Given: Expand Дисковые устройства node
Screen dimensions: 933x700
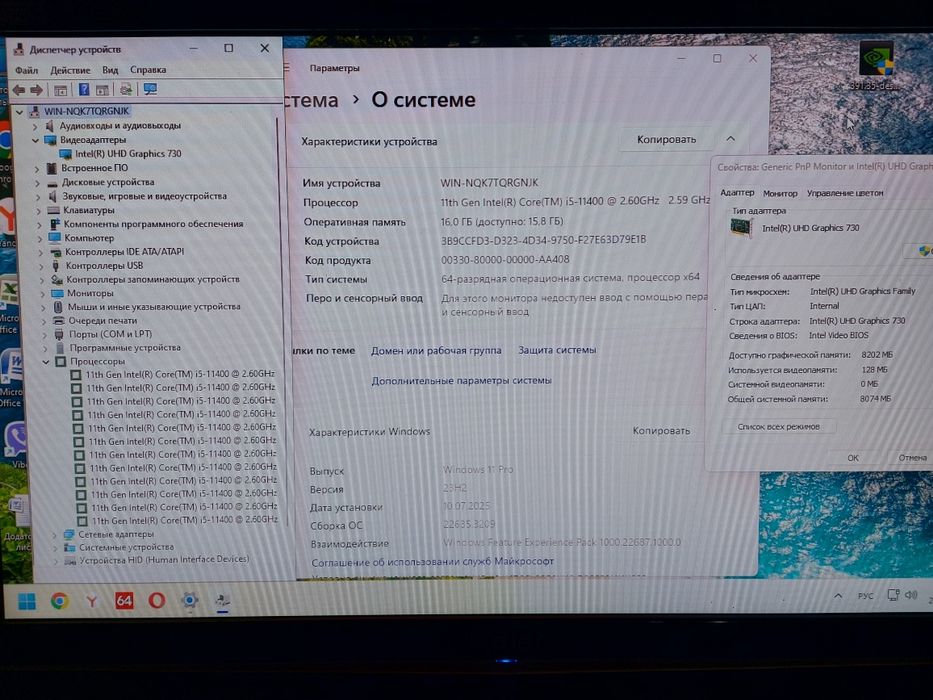Looking at the screenshot, I should point(37,183).
